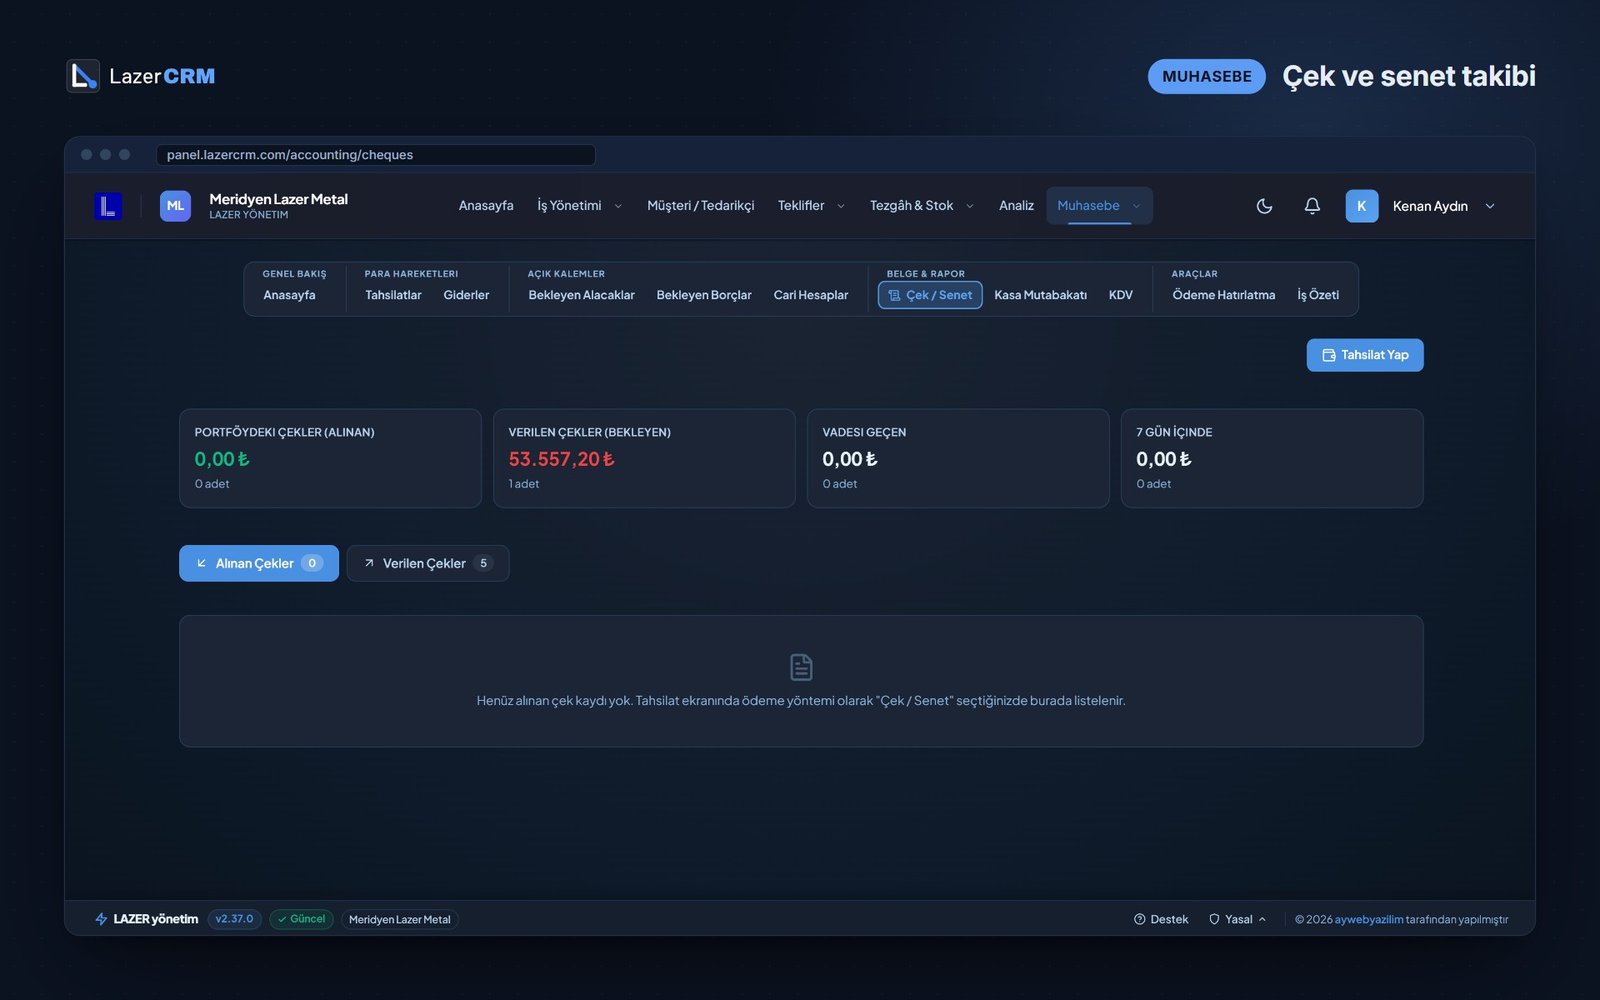Open Ödeme Hatırlatma tool
The image size is (1600, 1000).
coord(1224,295)
